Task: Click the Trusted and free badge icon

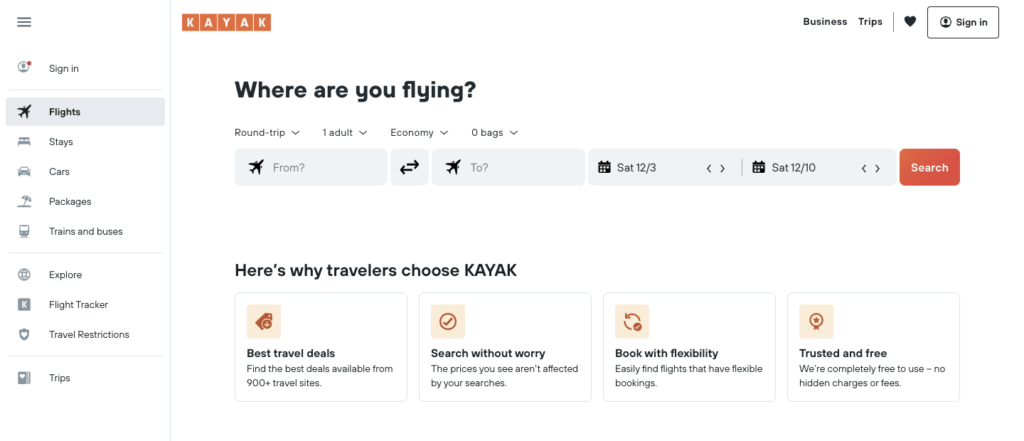Action: (x=816, y=321)
